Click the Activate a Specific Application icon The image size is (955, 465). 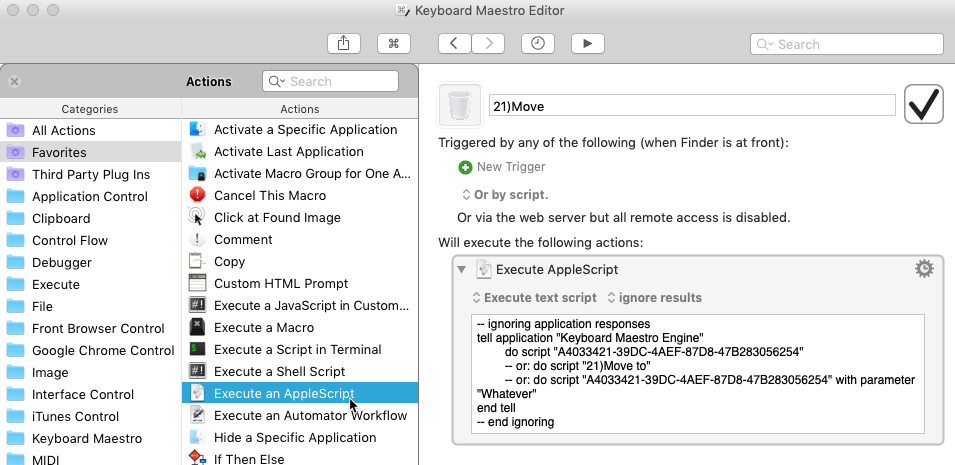point(197,129)
